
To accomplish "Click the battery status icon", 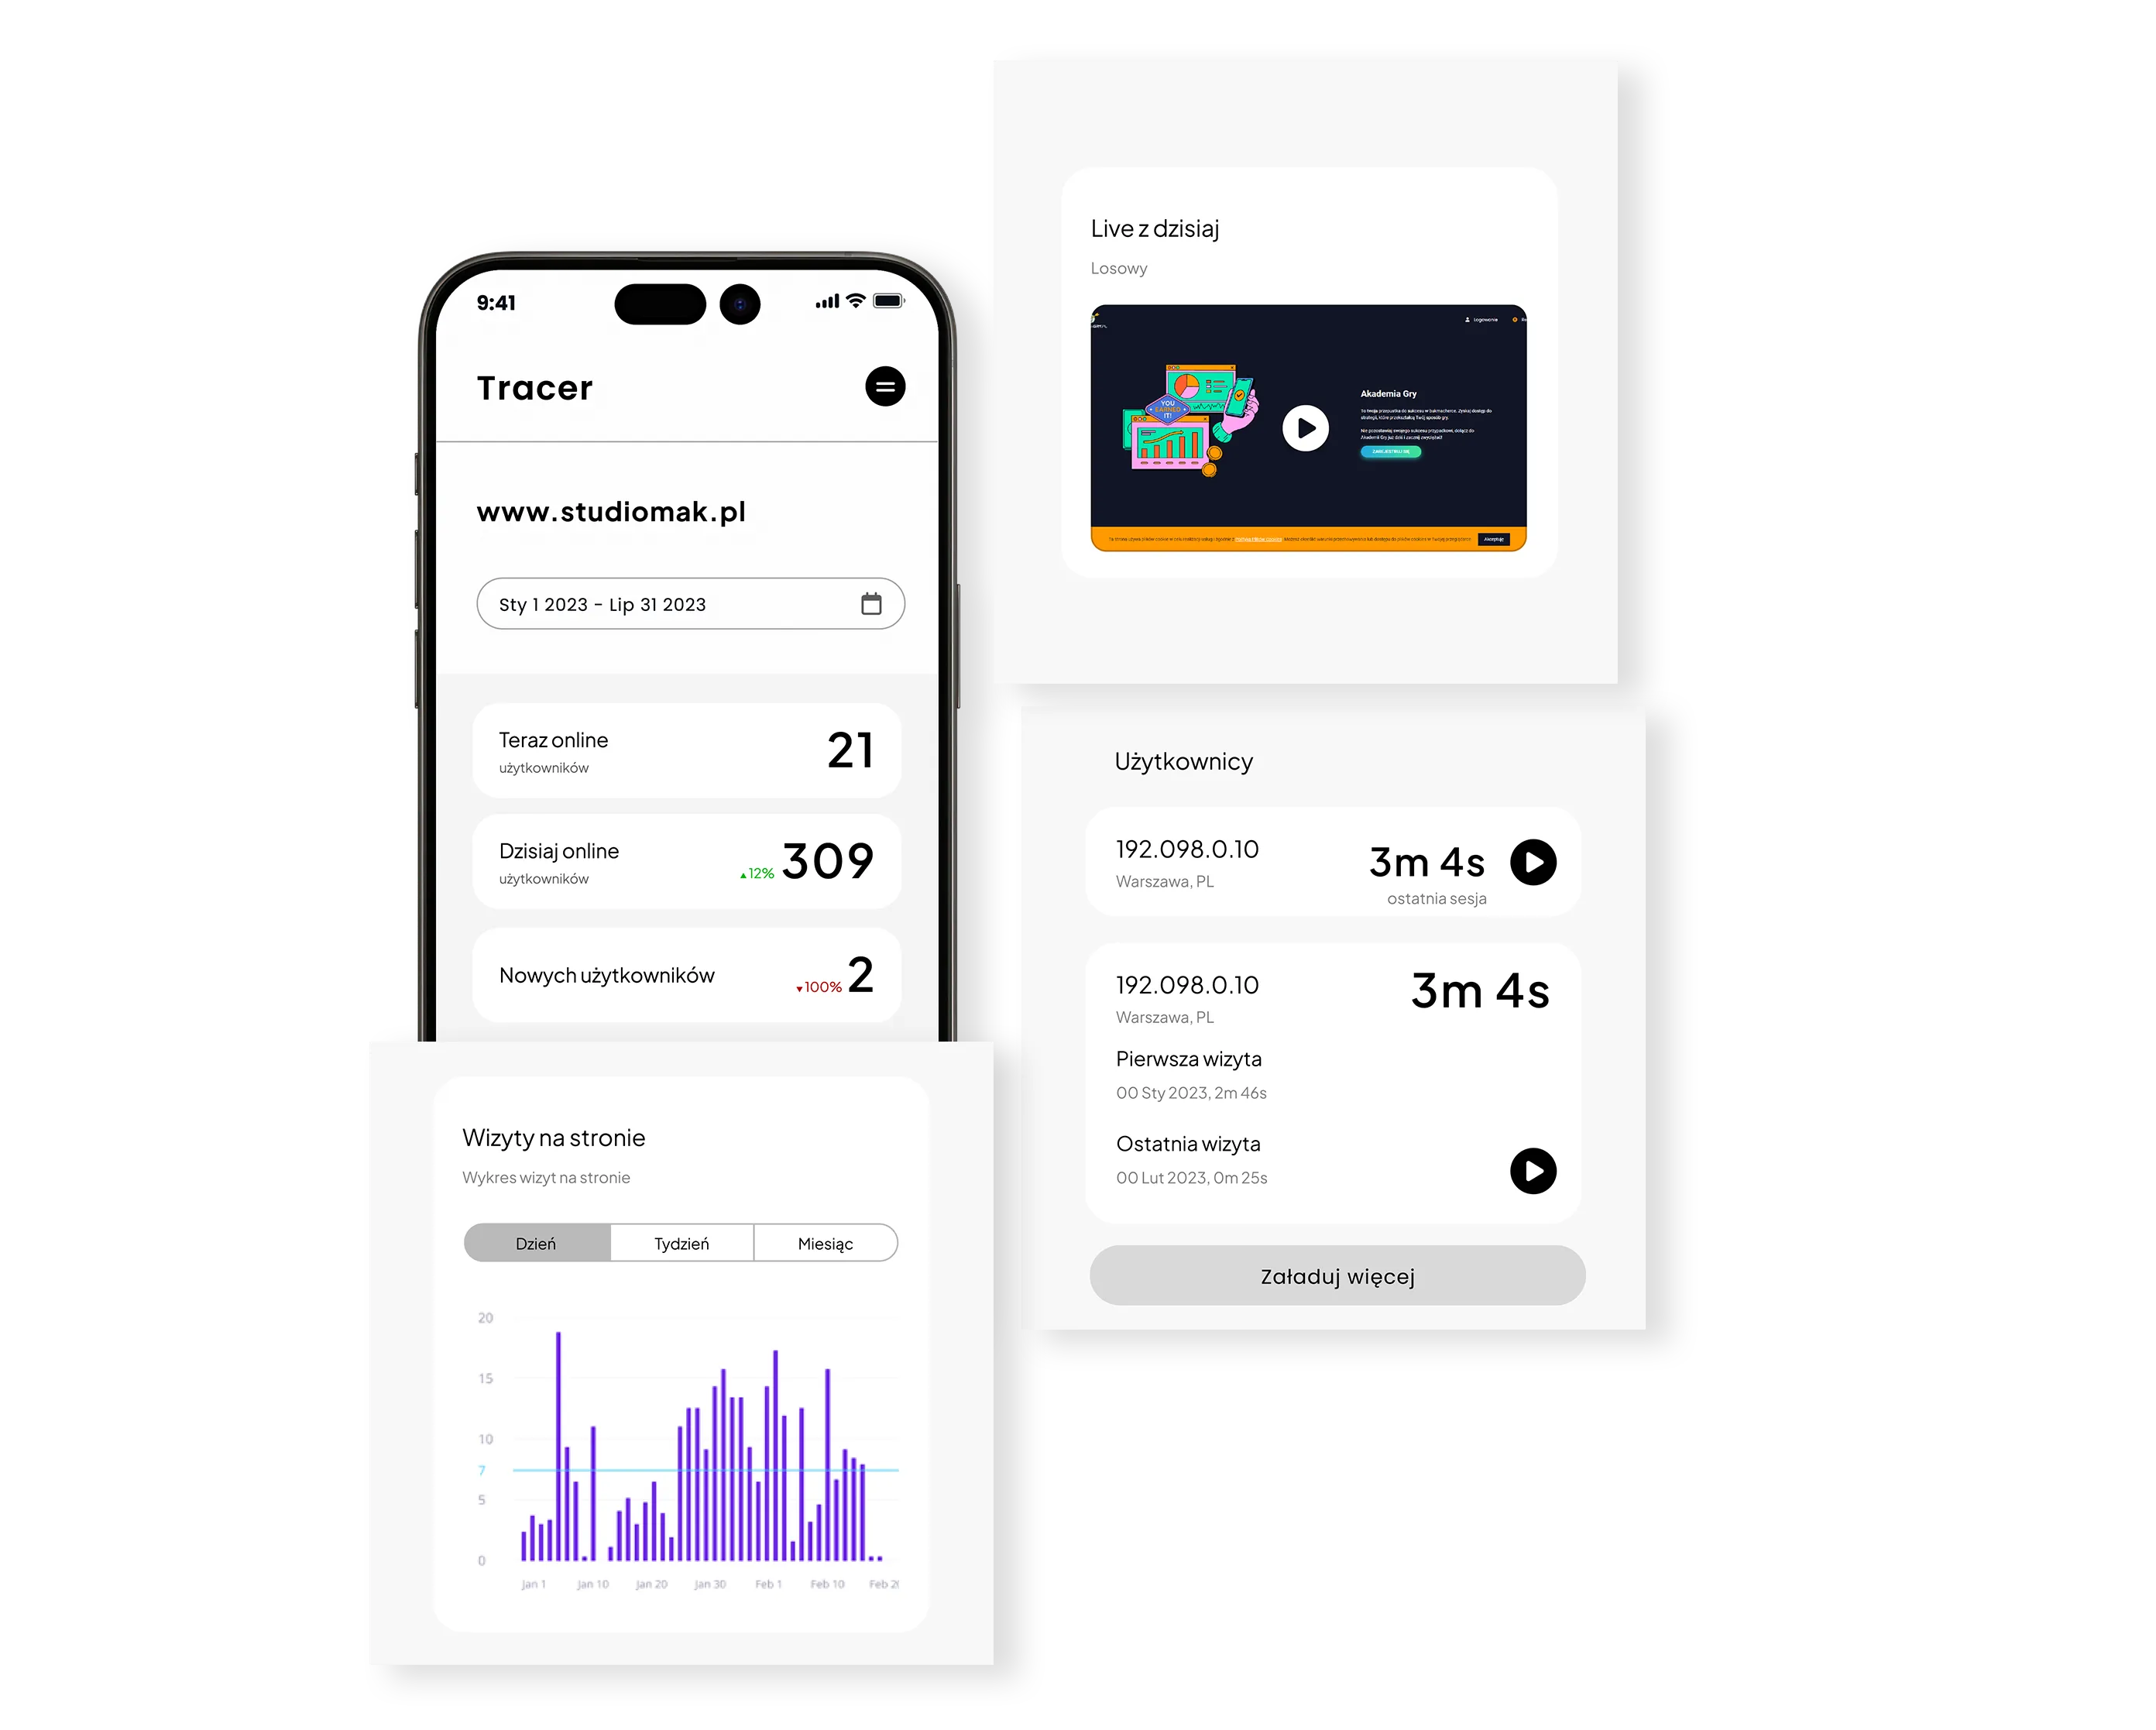I will tap(888, 305).
